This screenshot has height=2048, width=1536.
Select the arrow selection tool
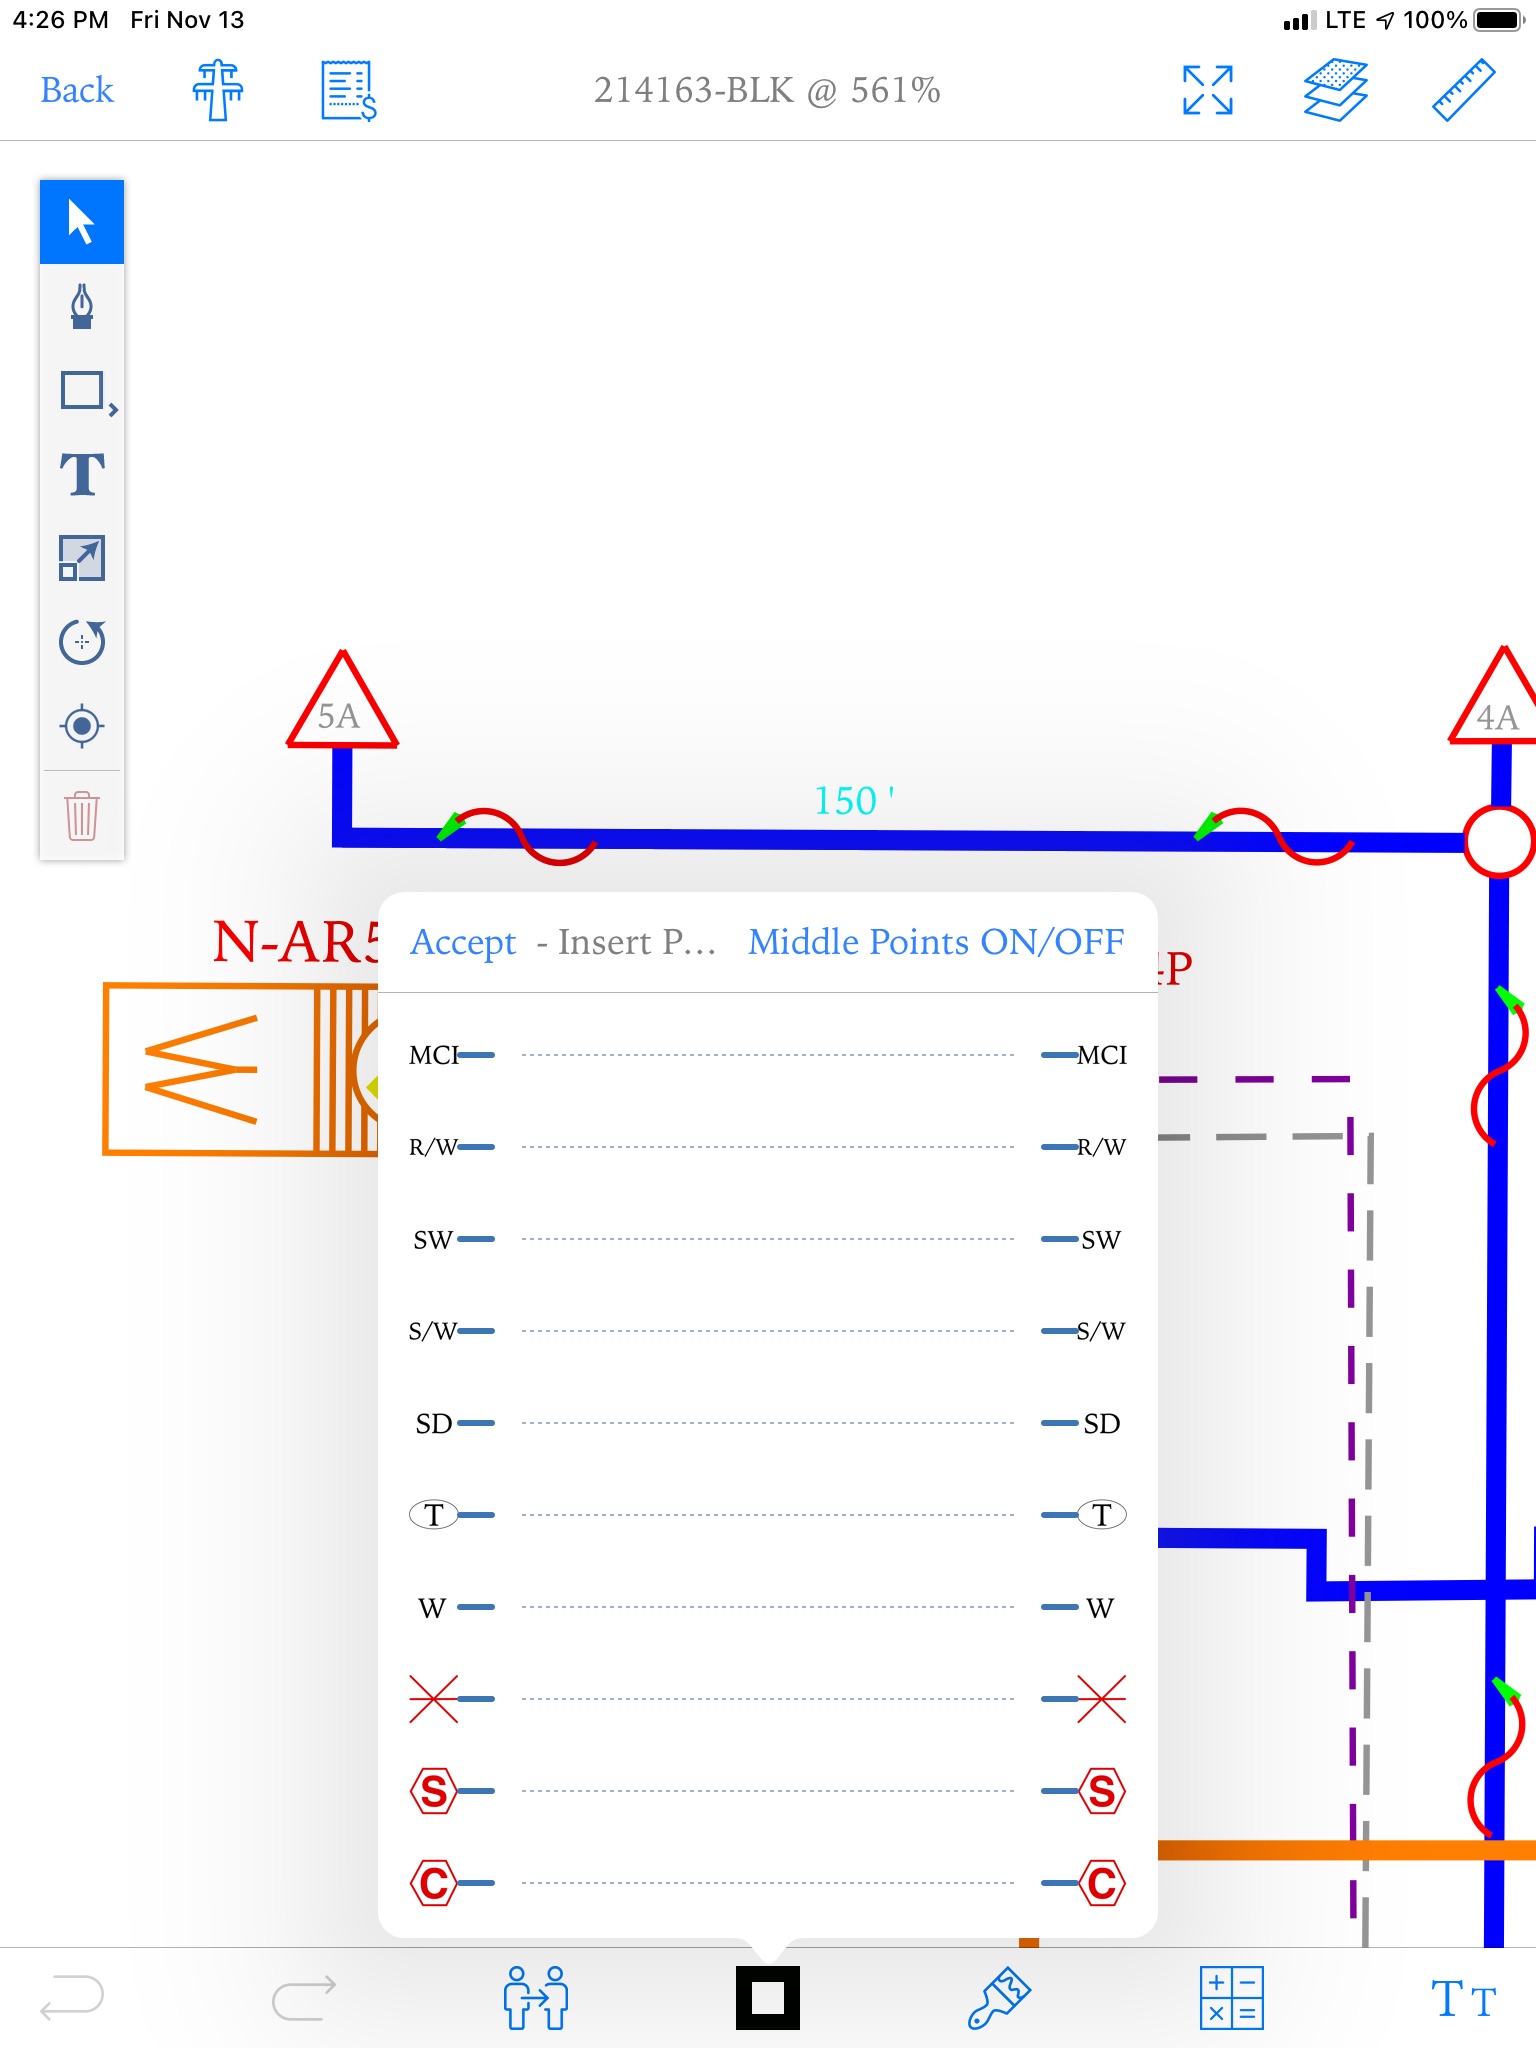82,222
